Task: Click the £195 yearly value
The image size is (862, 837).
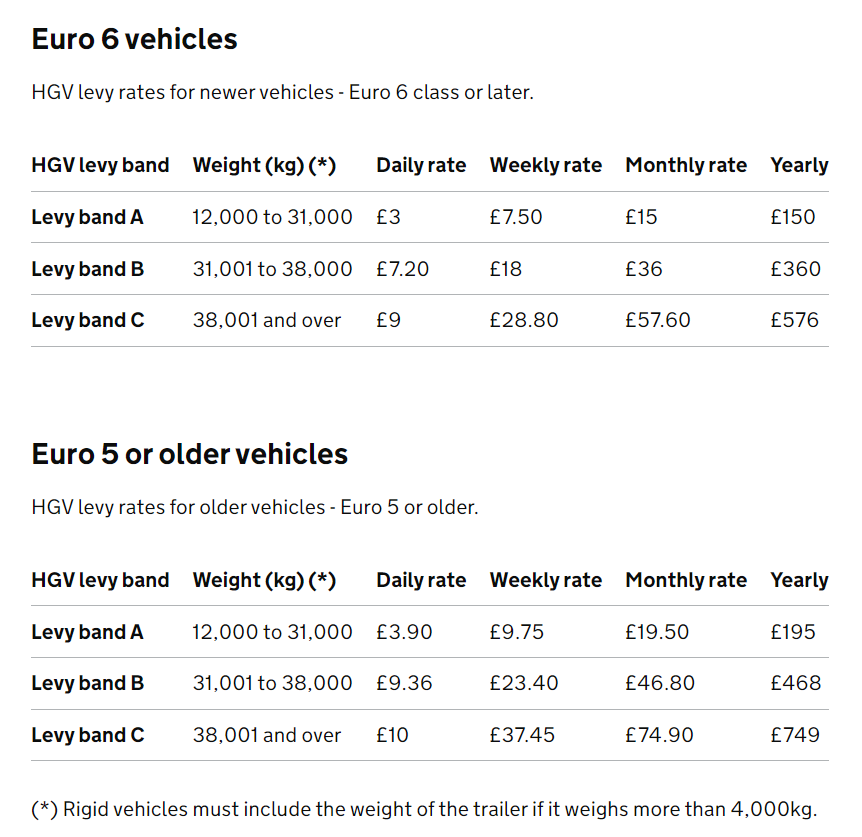Action: (x=793, y=632)
